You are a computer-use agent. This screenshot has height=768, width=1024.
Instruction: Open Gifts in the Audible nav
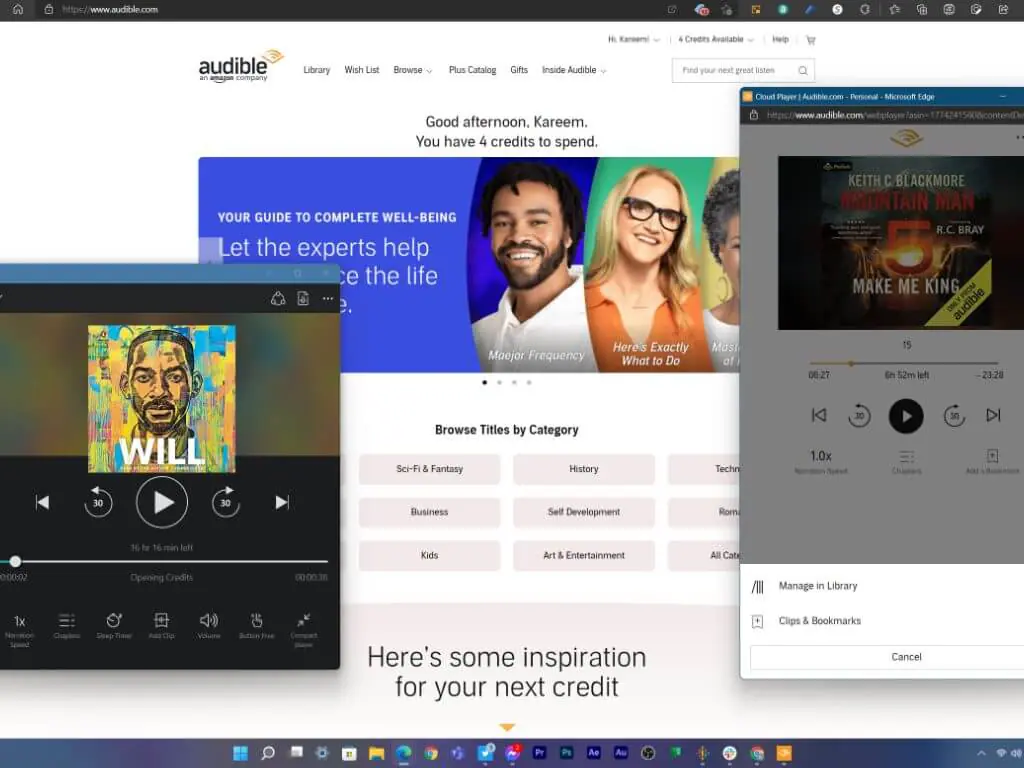(x=519, y=70)
